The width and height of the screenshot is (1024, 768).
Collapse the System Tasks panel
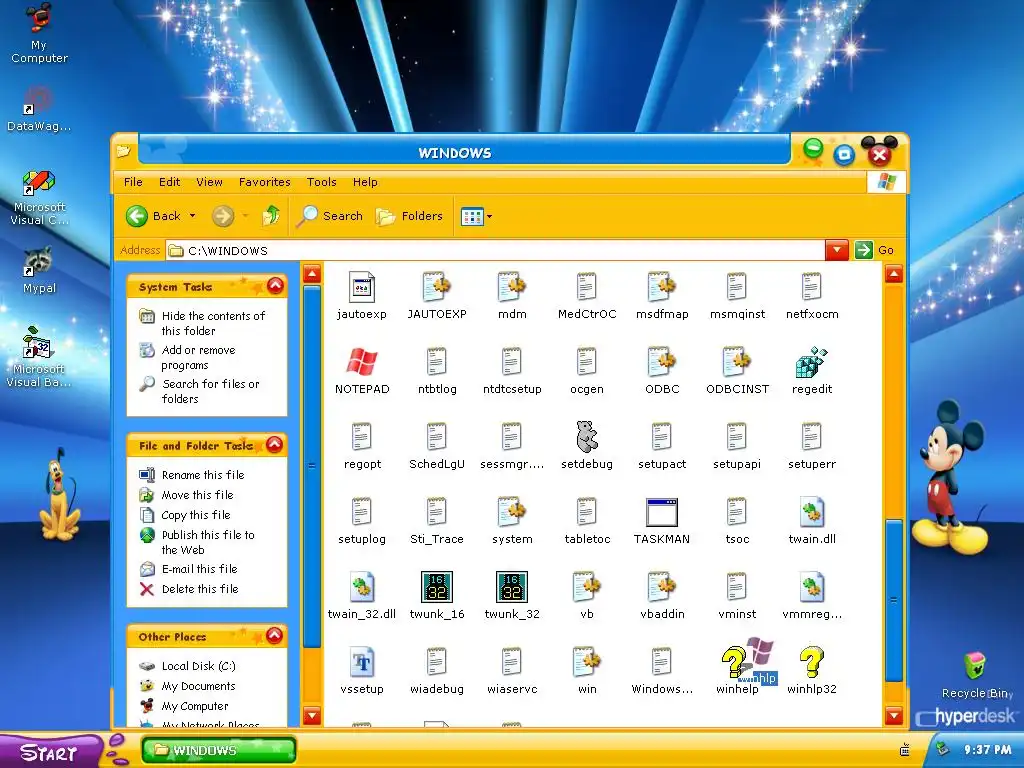coord(276,286)
